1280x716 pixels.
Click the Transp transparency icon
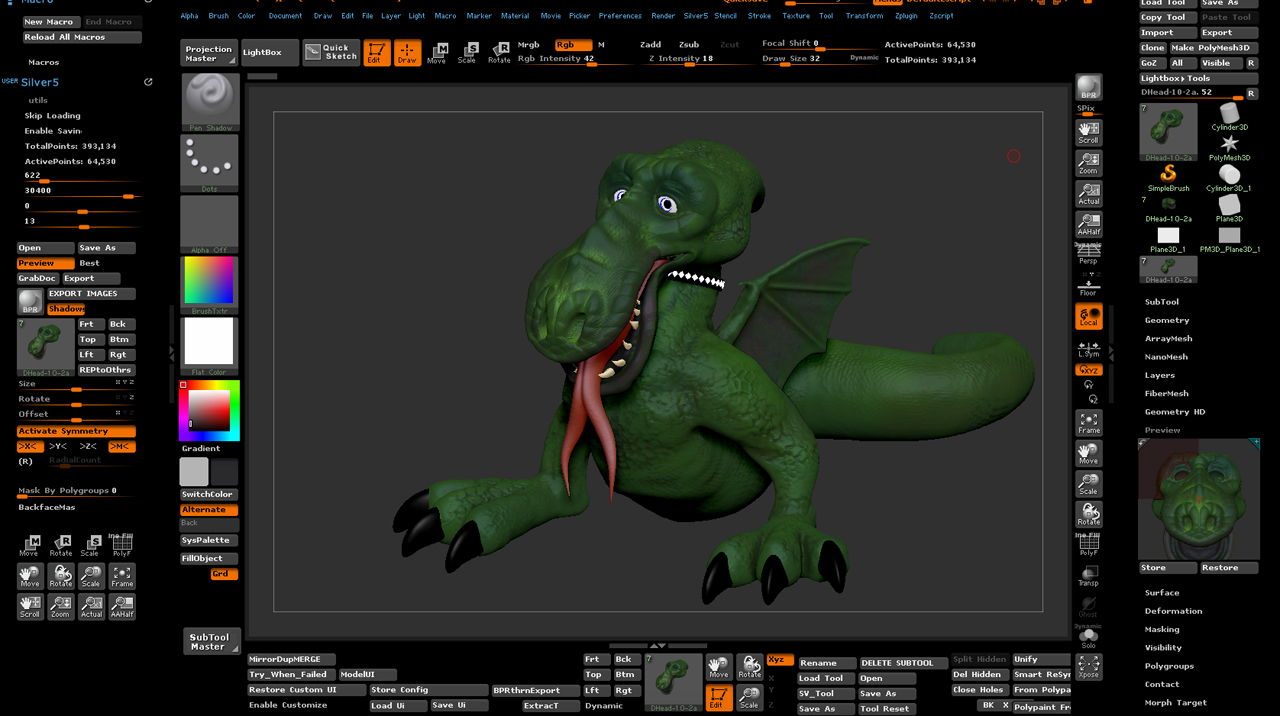pos(1088,575)
